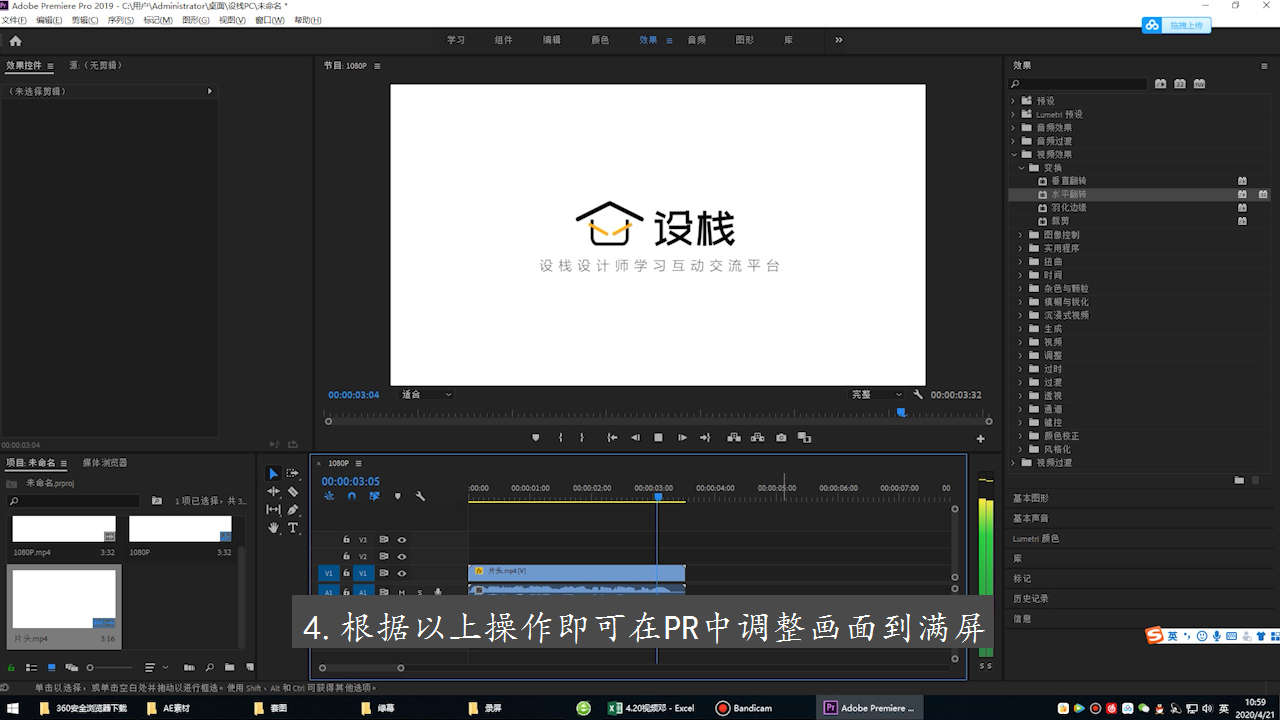Add marker in Program Monitor
Image resolution: width=1280 pixels, height=720 pixels.
tap(536, 438)
